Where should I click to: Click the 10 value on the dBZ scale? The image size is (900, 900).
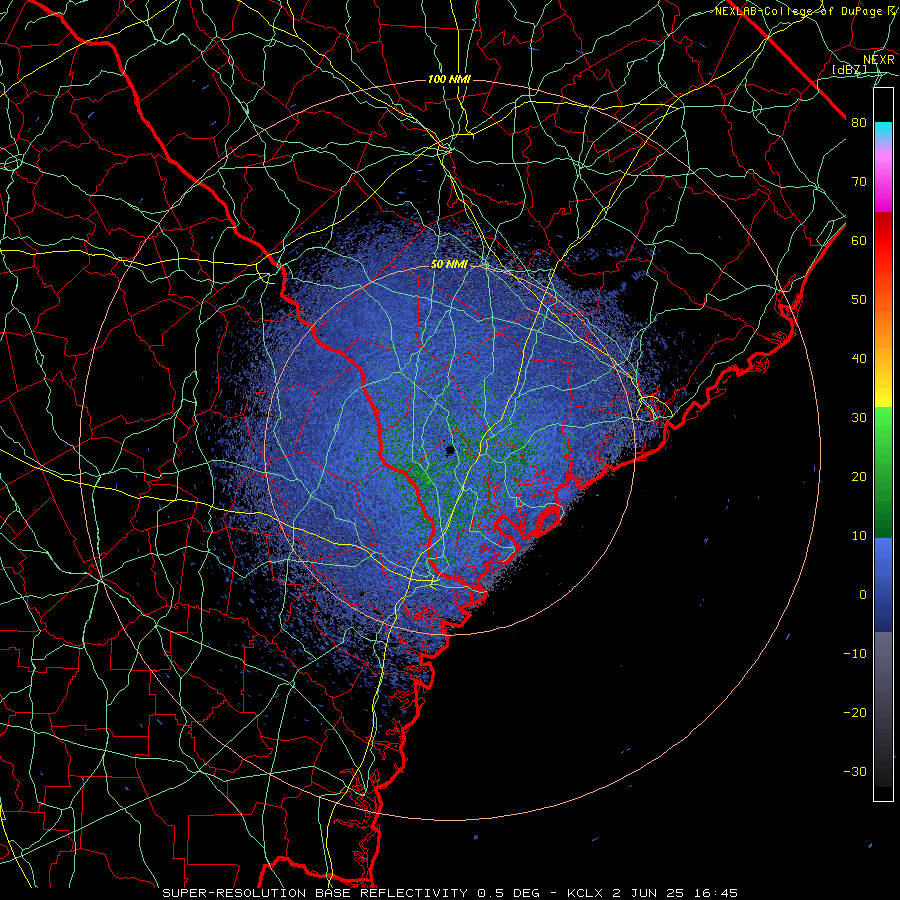coord(859,536)
